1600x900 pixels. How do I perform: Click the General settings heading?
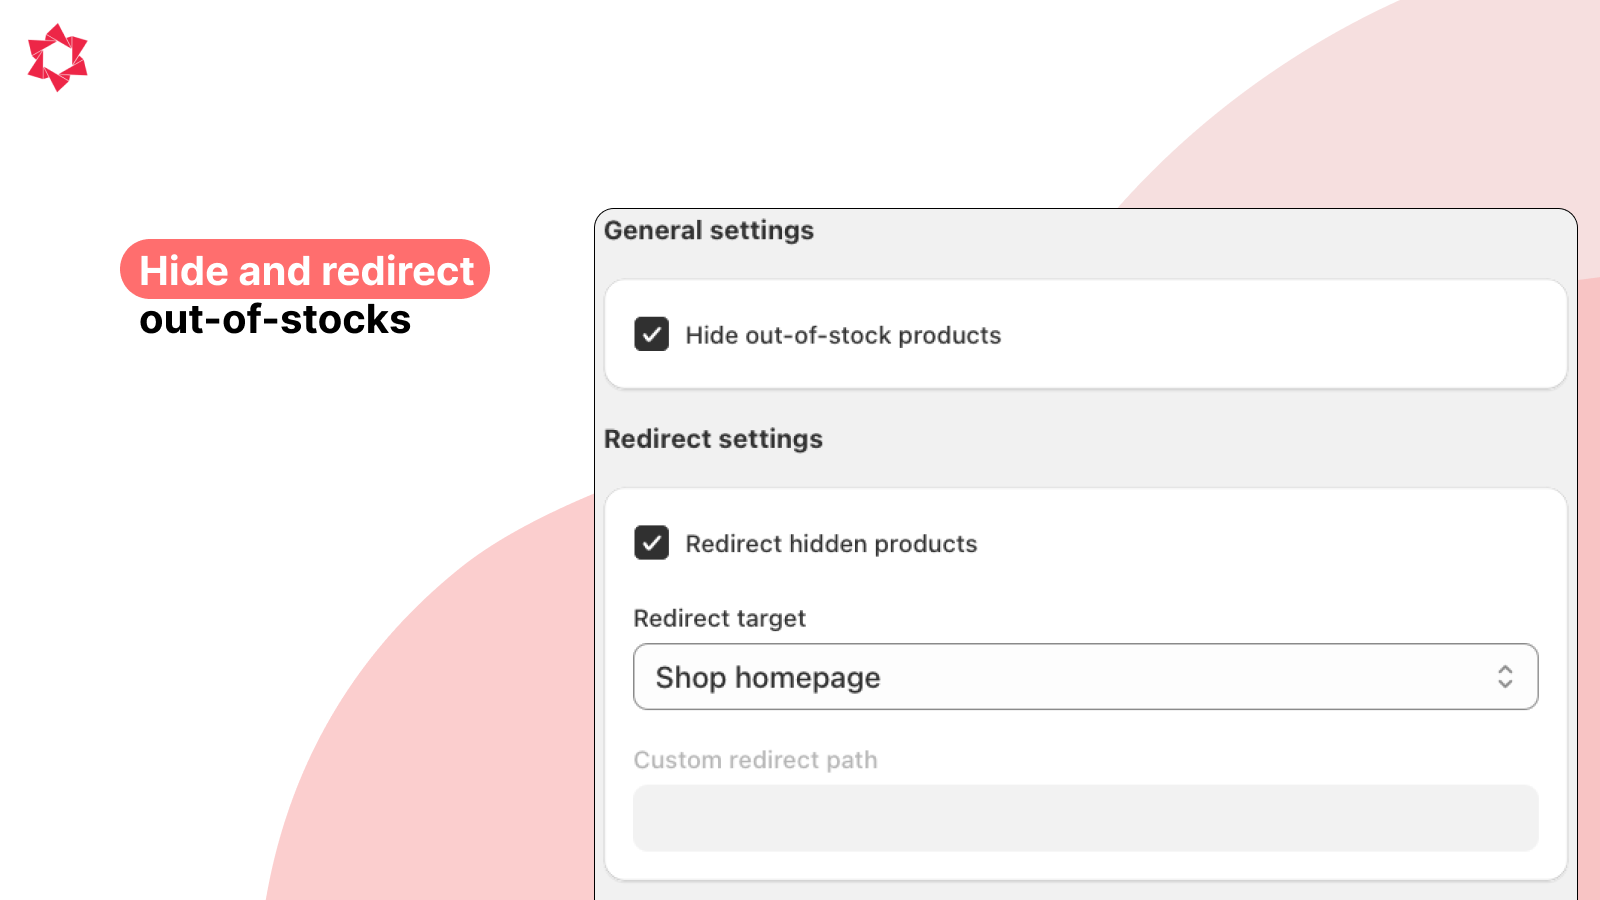(708, 230)
